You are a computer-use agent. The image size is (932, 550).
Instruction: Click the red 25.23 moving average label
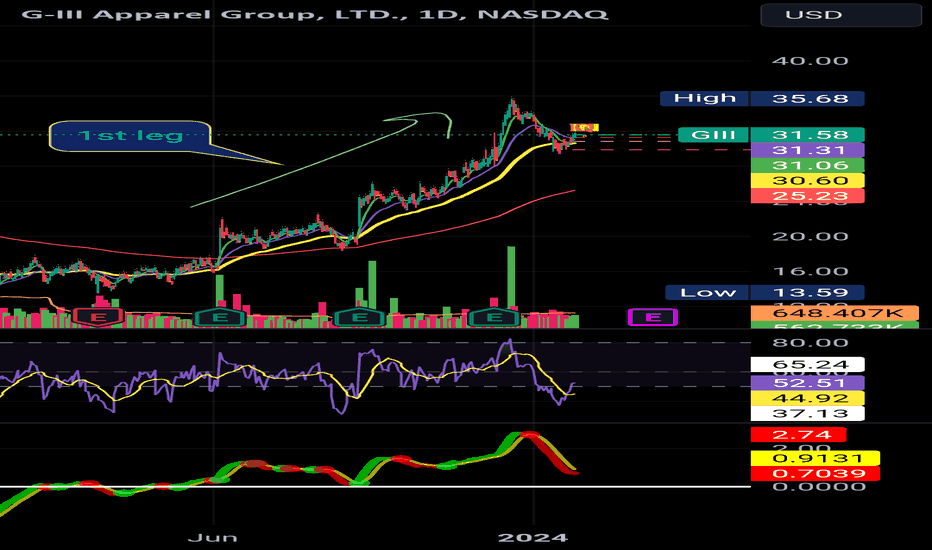click(x=807, y=196)
